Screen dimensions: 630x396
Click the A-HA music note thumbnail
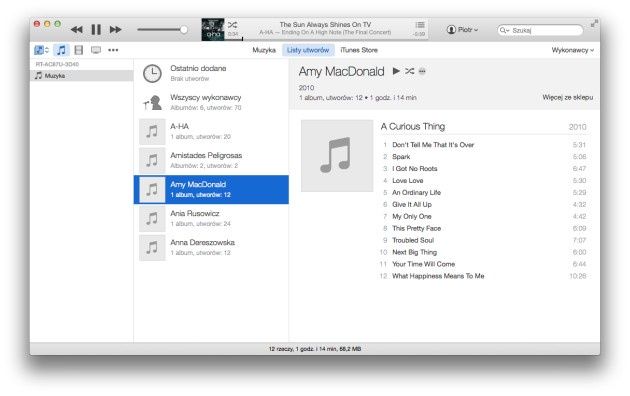tap(152, 131)
